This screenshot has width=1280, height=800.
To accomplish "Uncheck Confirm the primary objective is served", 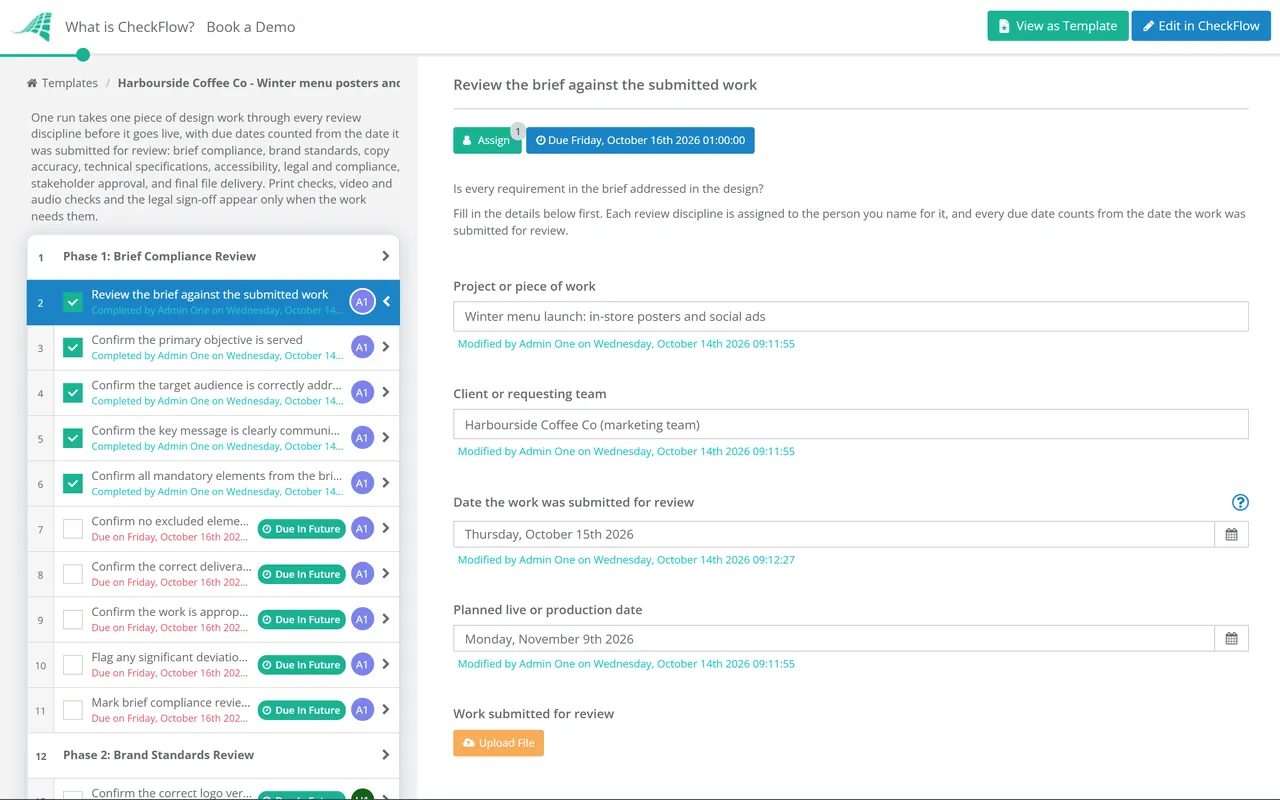I will pos(73,347).
